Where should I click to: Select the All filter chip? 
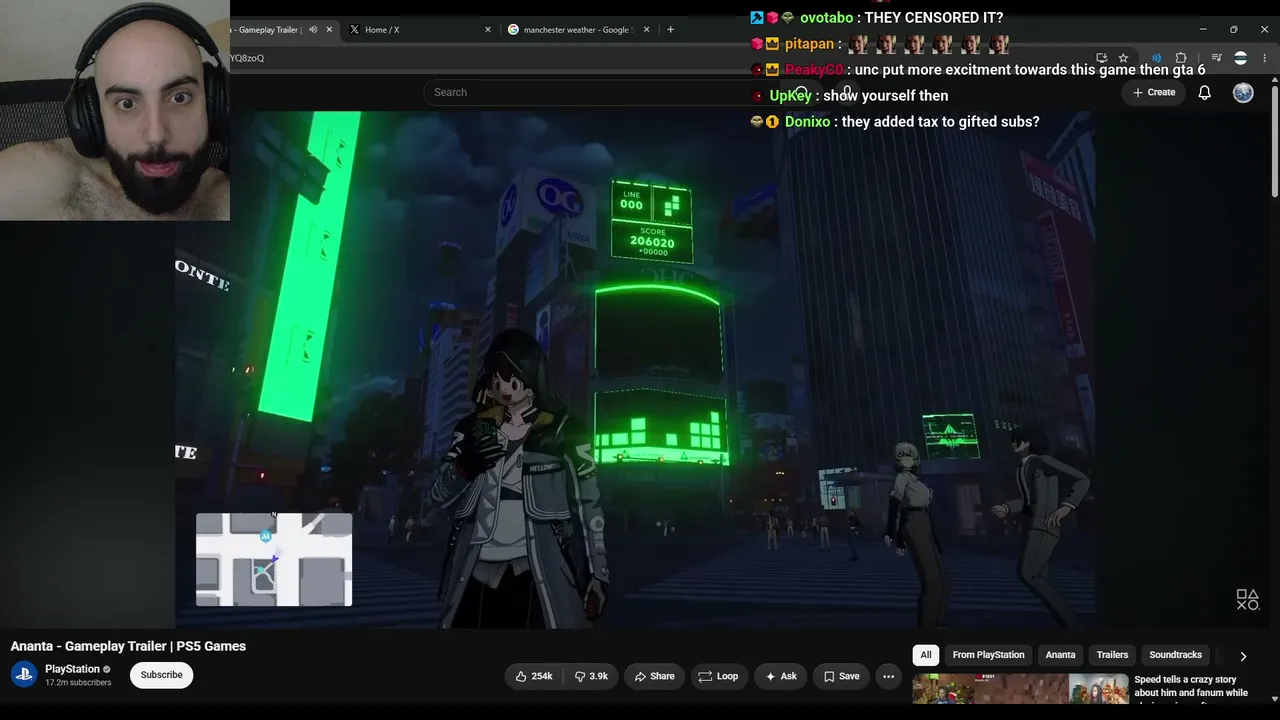[926, 655]
